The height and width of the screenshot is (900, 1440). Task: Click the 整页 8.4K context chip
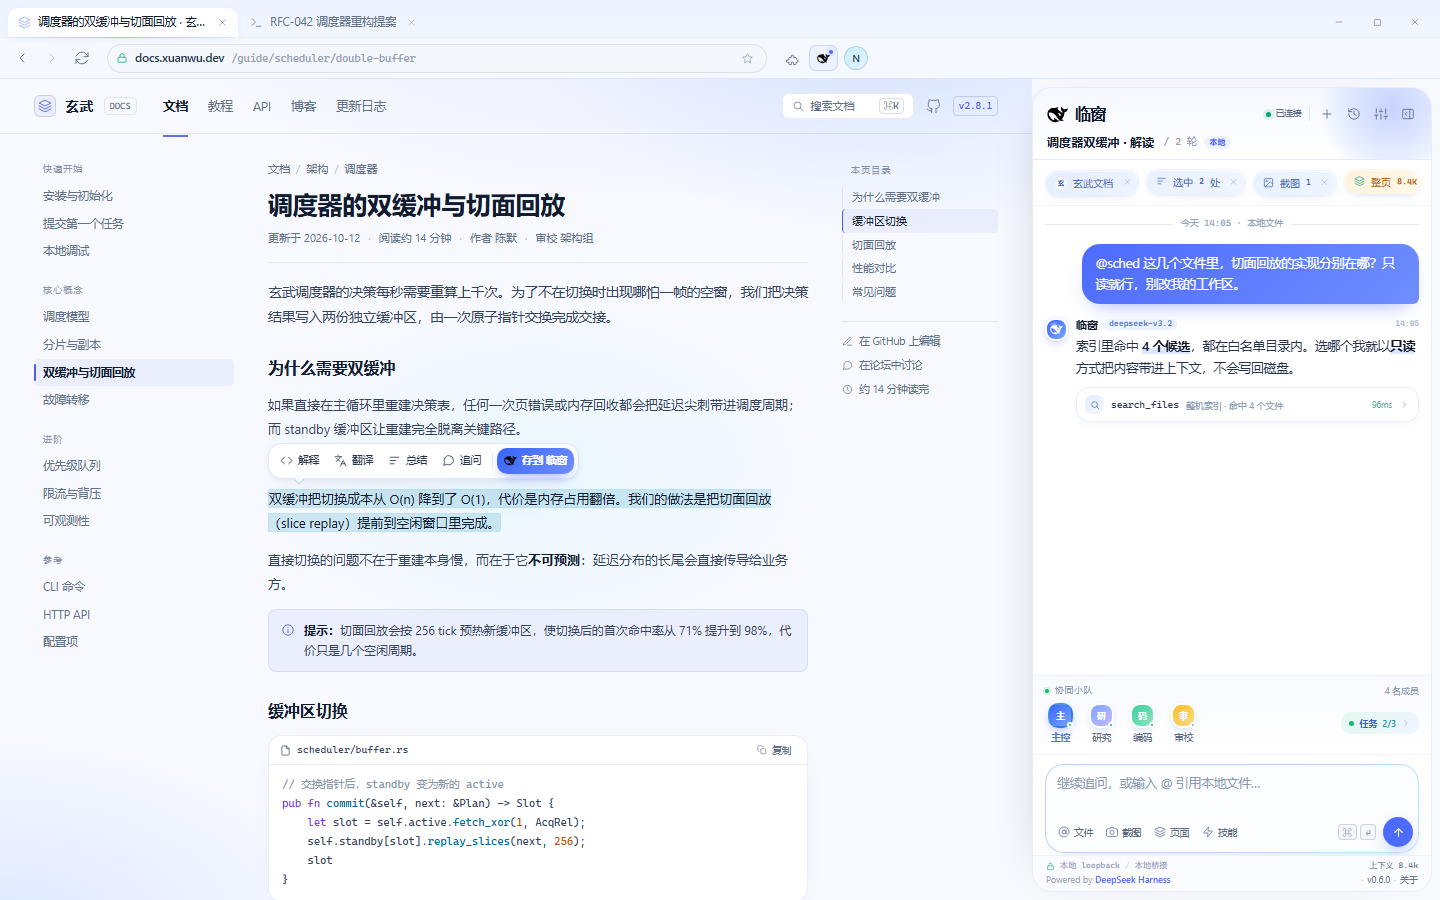coord(1385,182)
